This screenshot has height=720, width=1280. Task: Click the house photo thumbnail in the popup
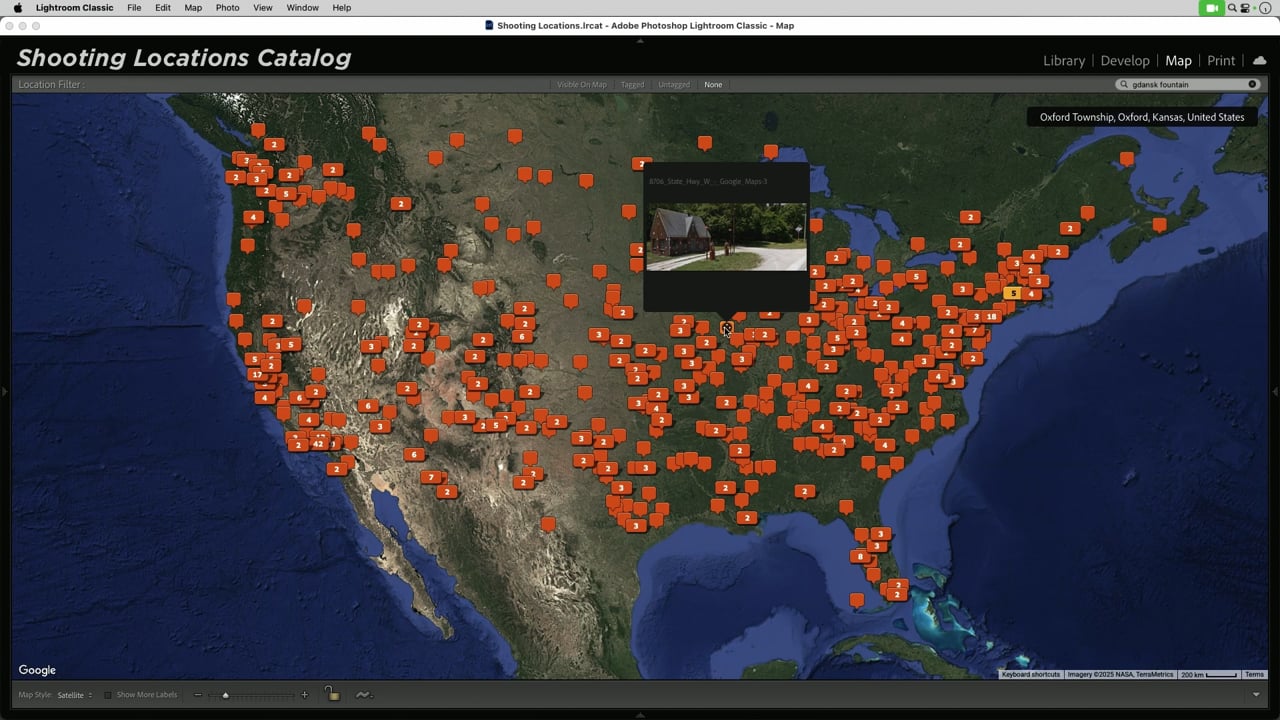click(726, 237)
